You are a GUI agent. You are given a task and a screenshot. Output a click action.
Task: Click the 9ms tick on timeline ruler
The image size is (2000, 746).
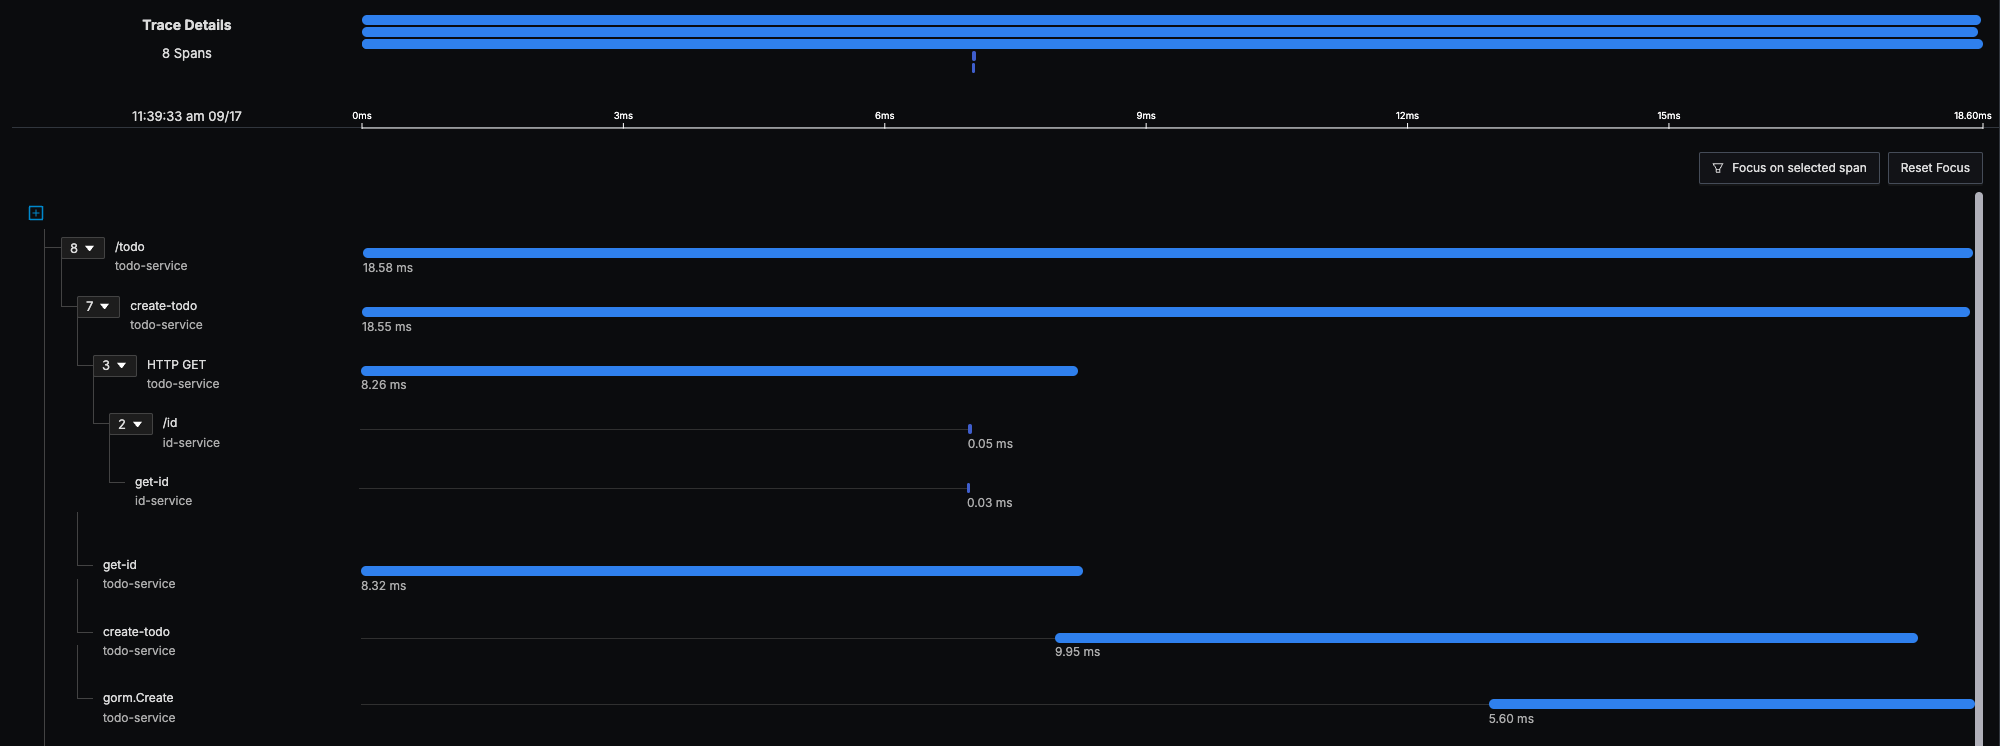pos(1146,116)
